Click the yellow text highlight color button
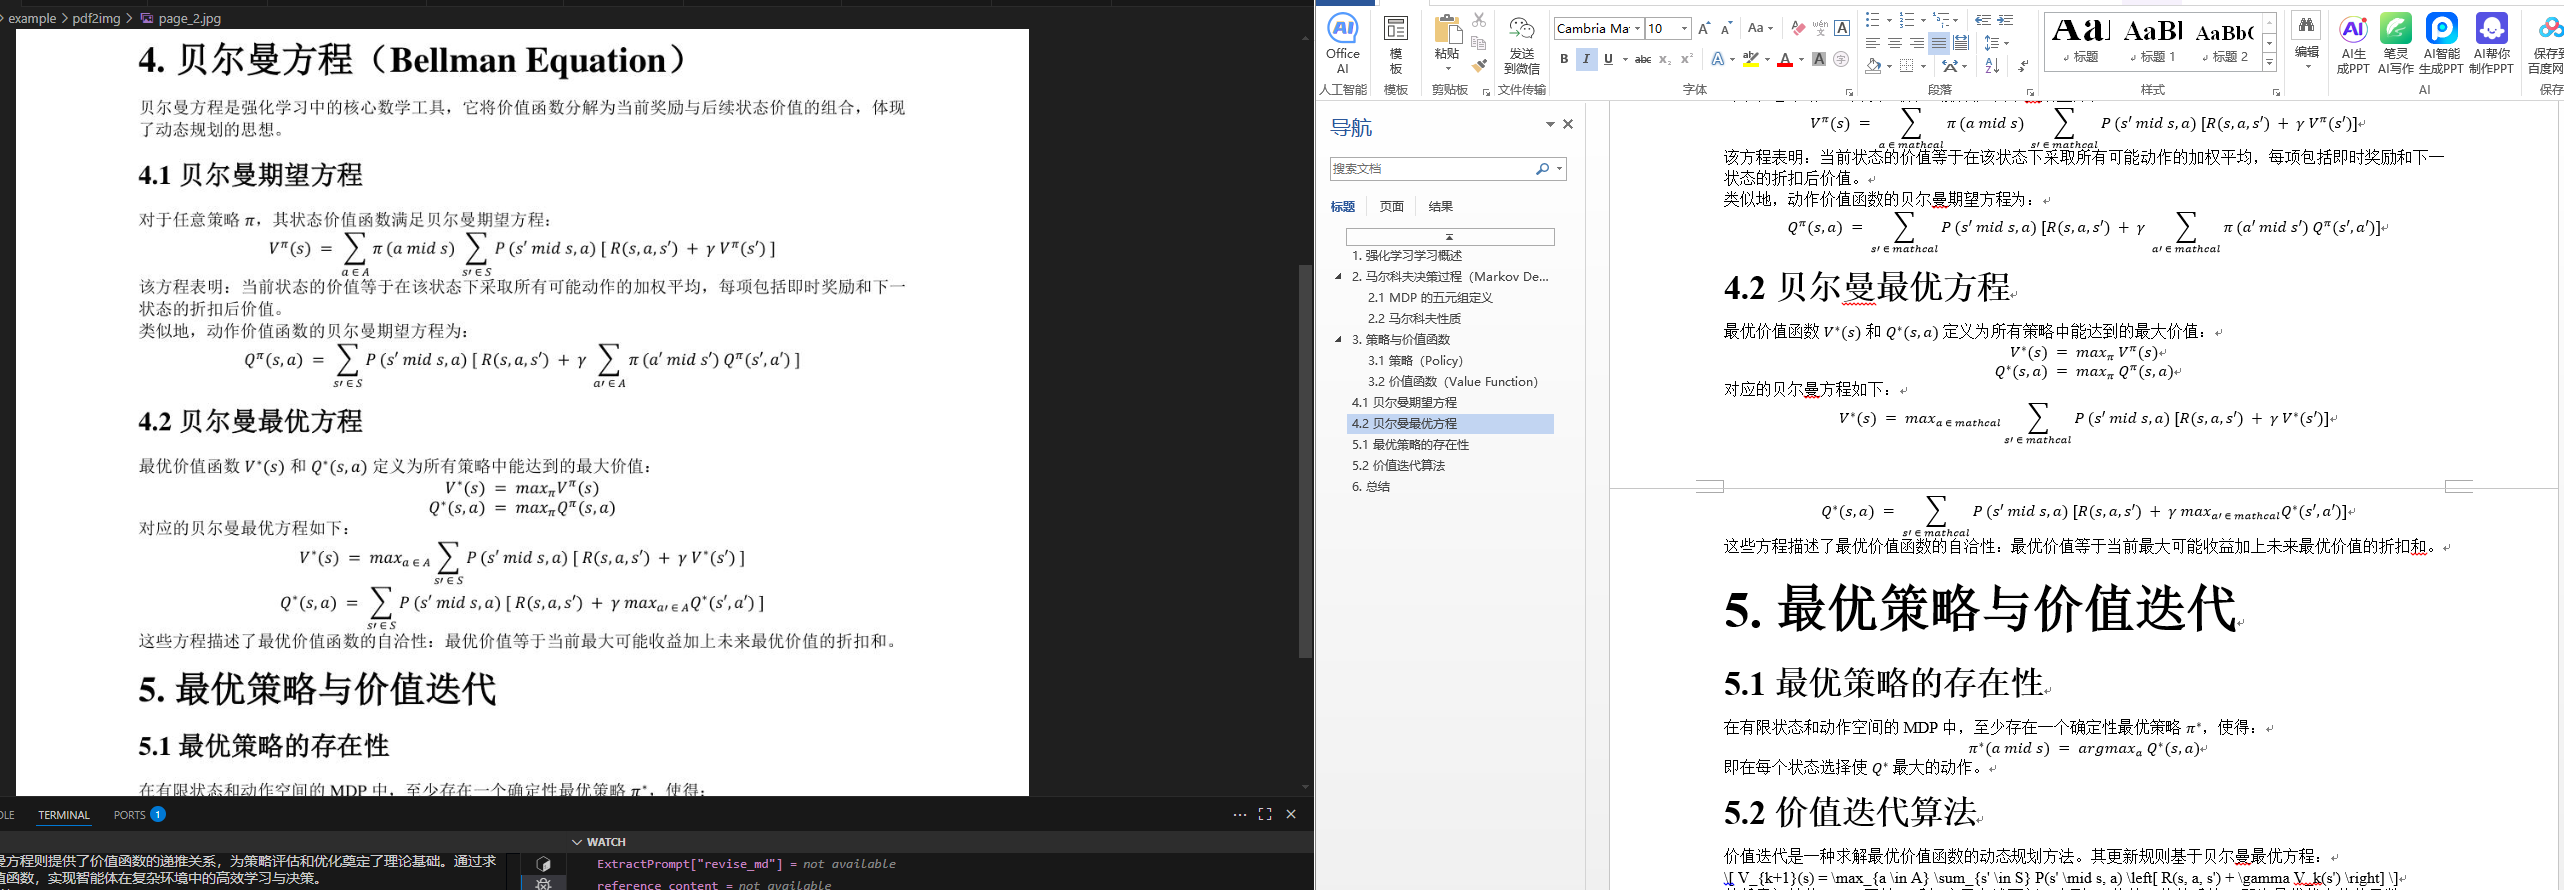Image resolution: width=2564 pixels, height=890 pixels. pyautogui.click(x=1750, y=60)
